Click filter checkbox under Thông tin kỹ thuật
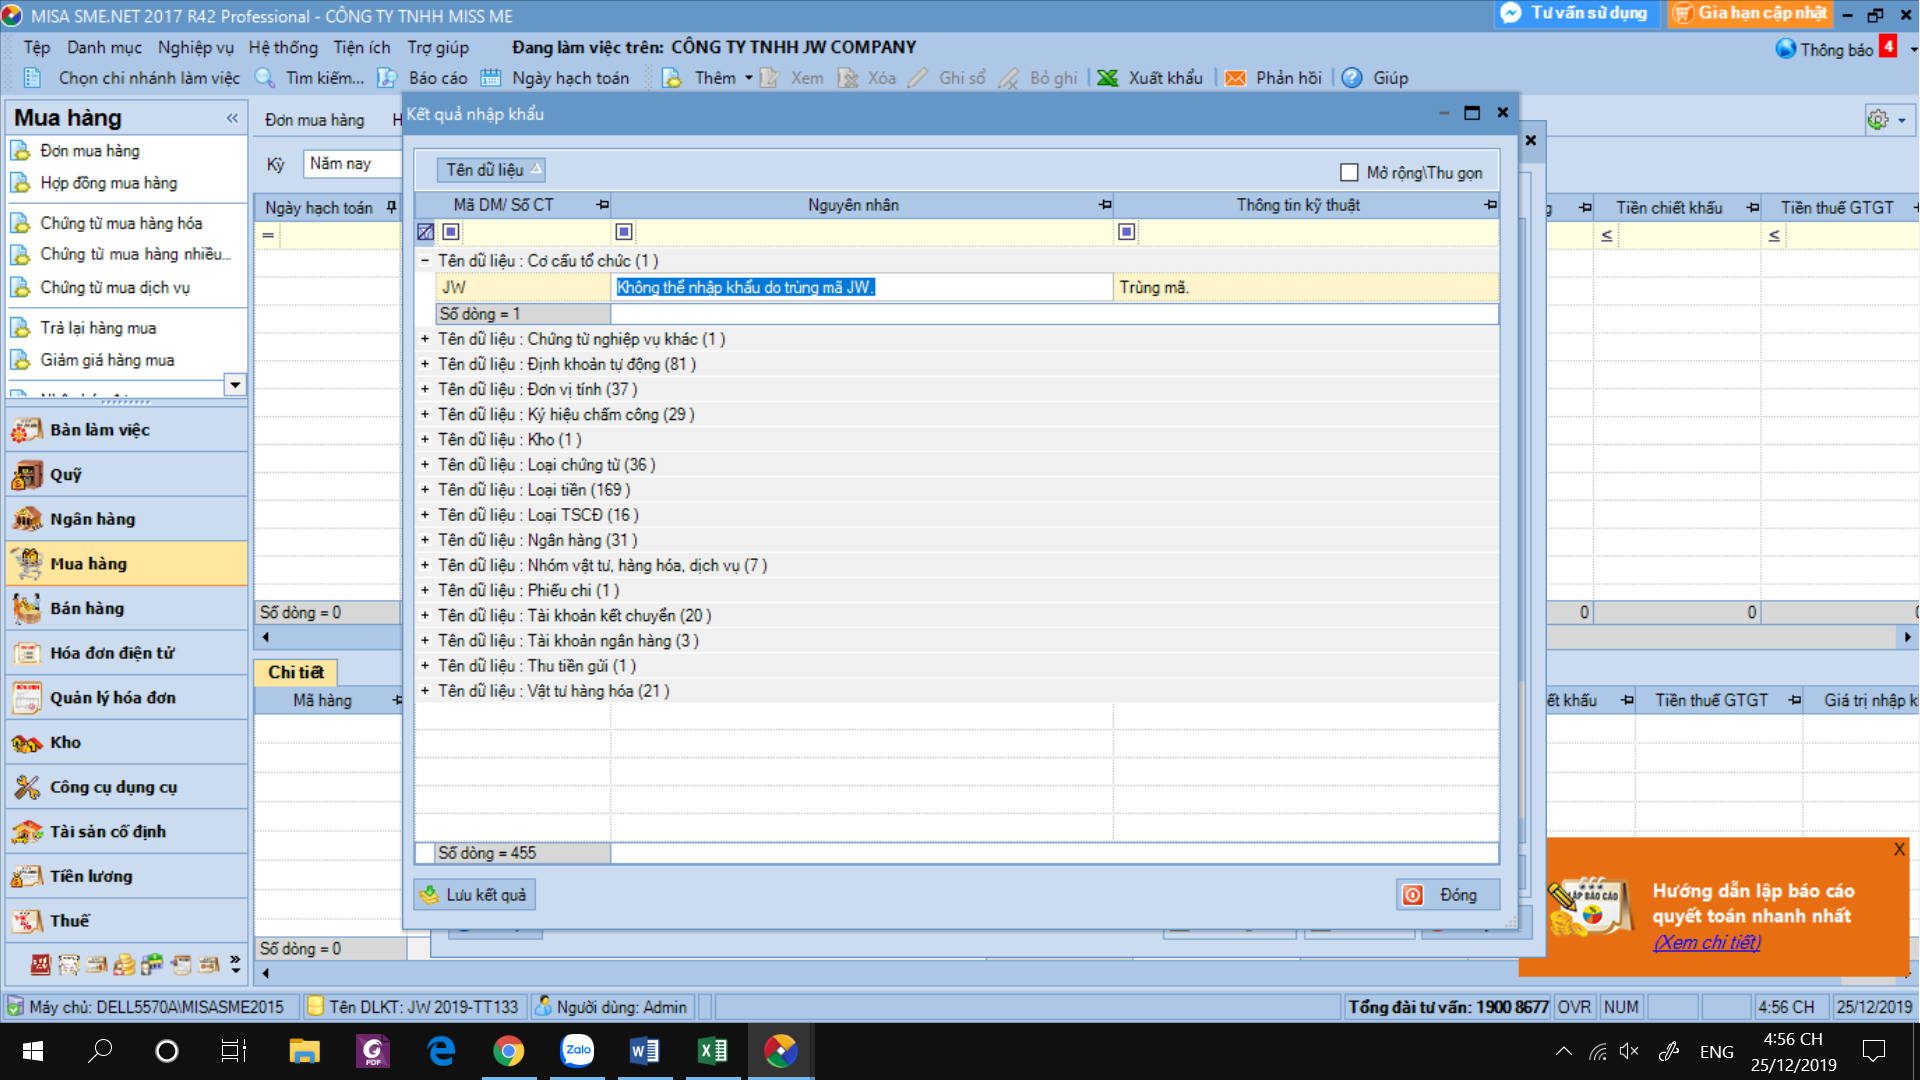 (x=1127, y=232)
